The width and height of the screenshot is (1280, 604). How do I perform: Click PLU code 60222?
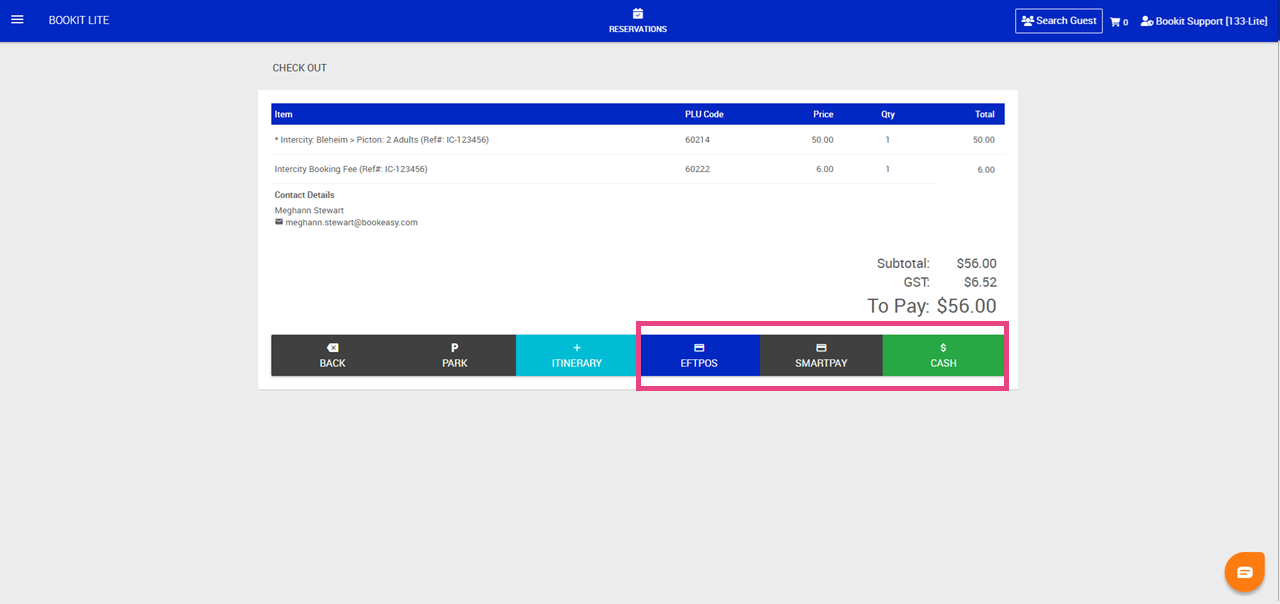(x=697, y=169)
